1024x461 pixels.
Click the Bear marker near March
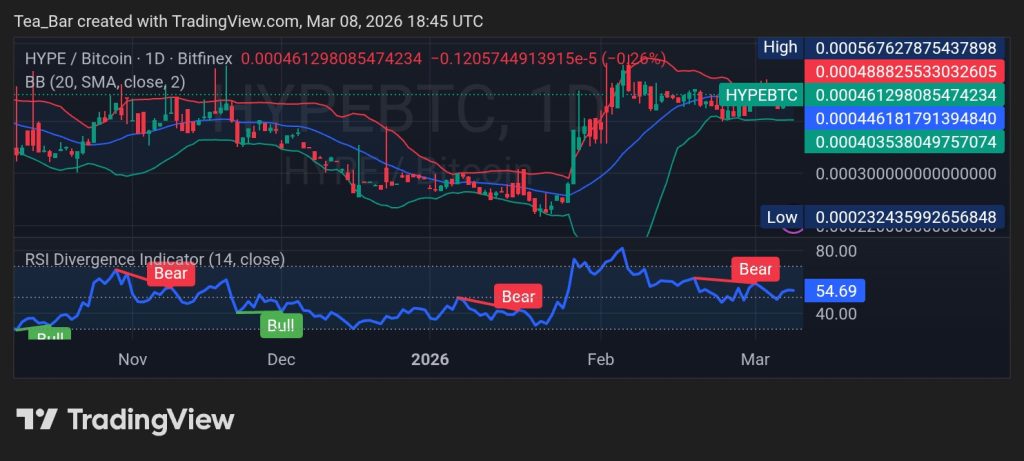click(755, 269)
